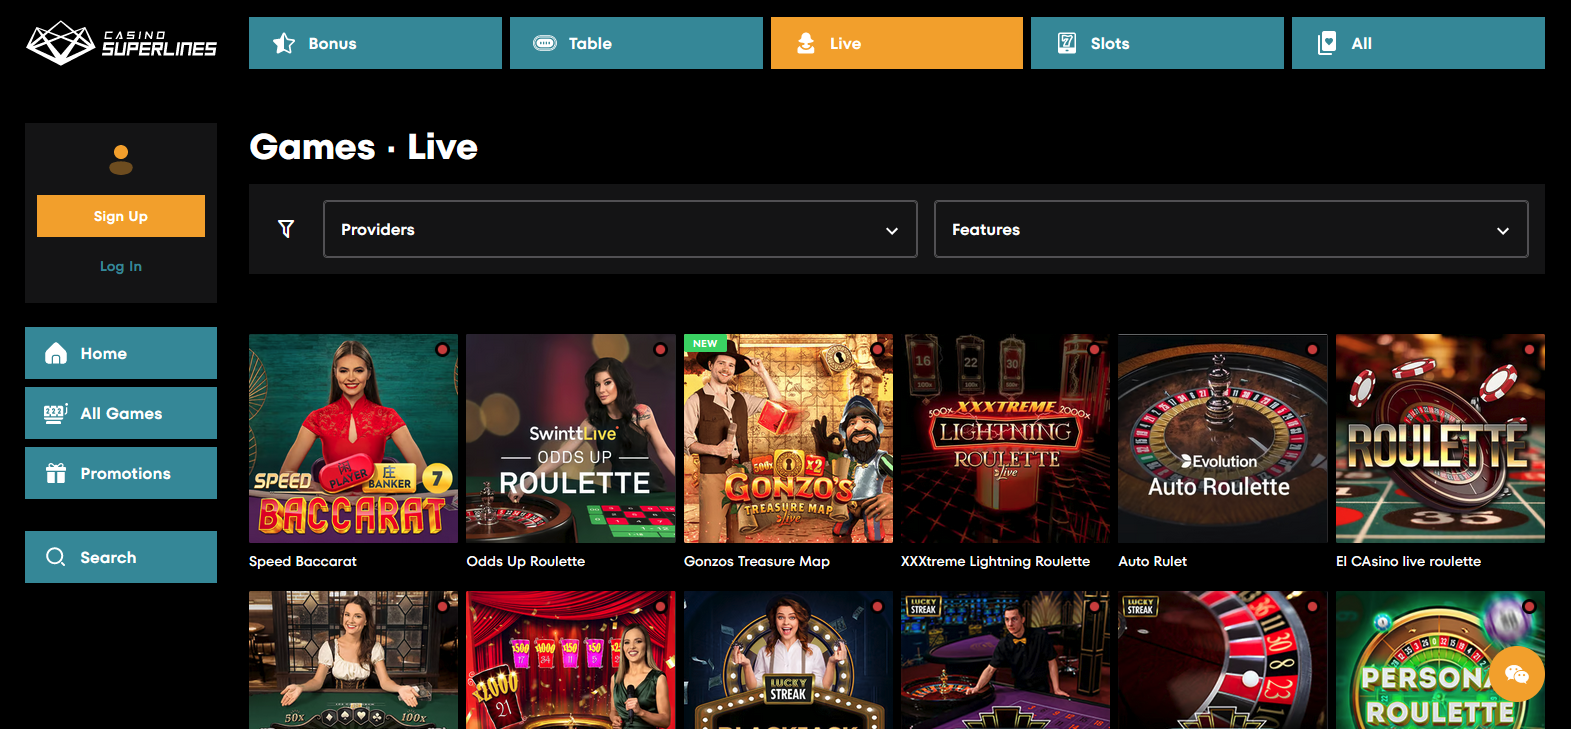Screen dimensions: 1571x729
Task: Open the All games tab
Action: click(1418, 43)
